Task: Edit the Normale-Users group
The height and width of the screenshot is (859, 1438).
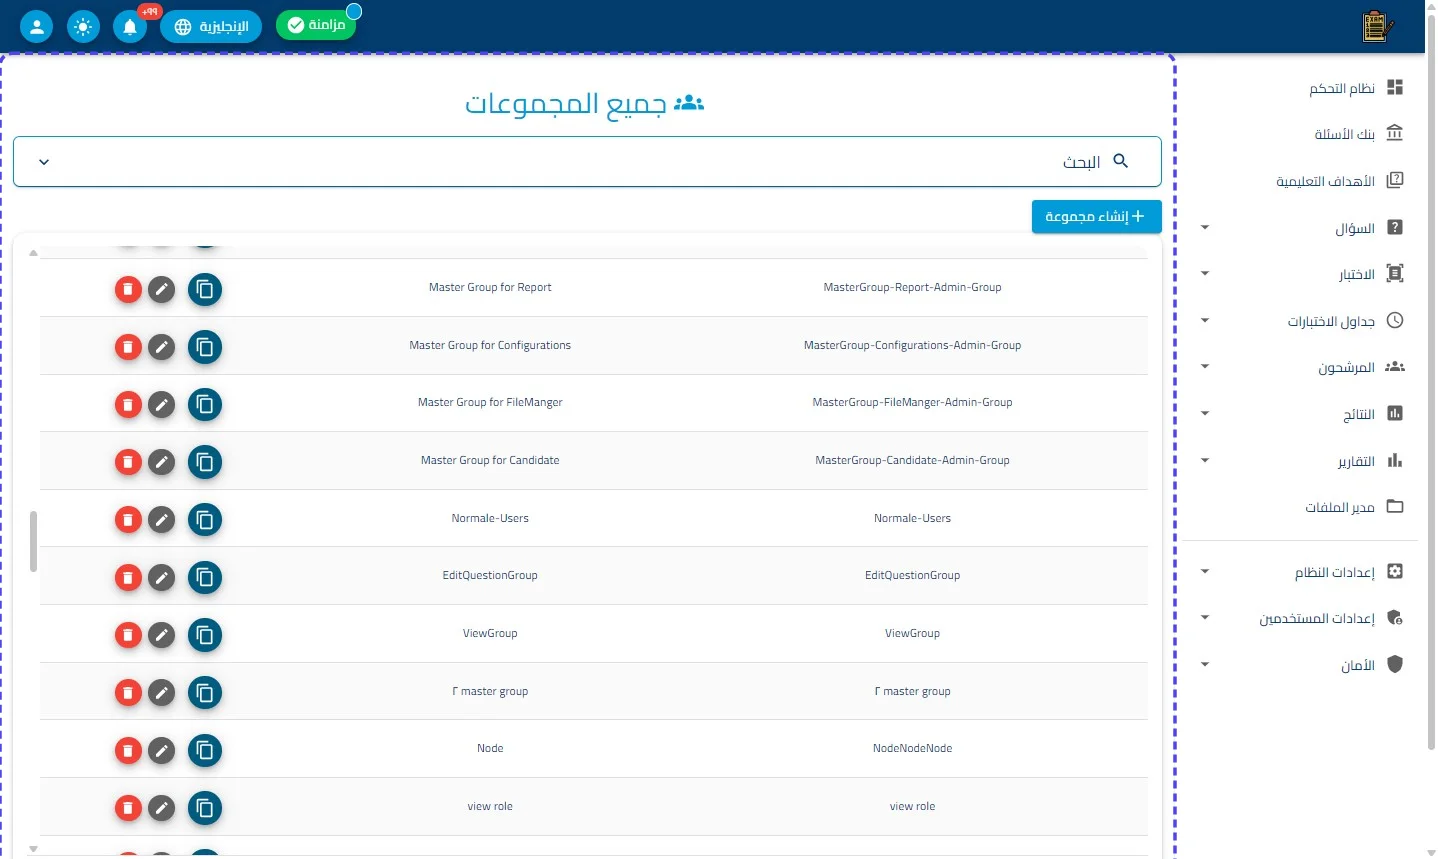Action: point(161,520)
